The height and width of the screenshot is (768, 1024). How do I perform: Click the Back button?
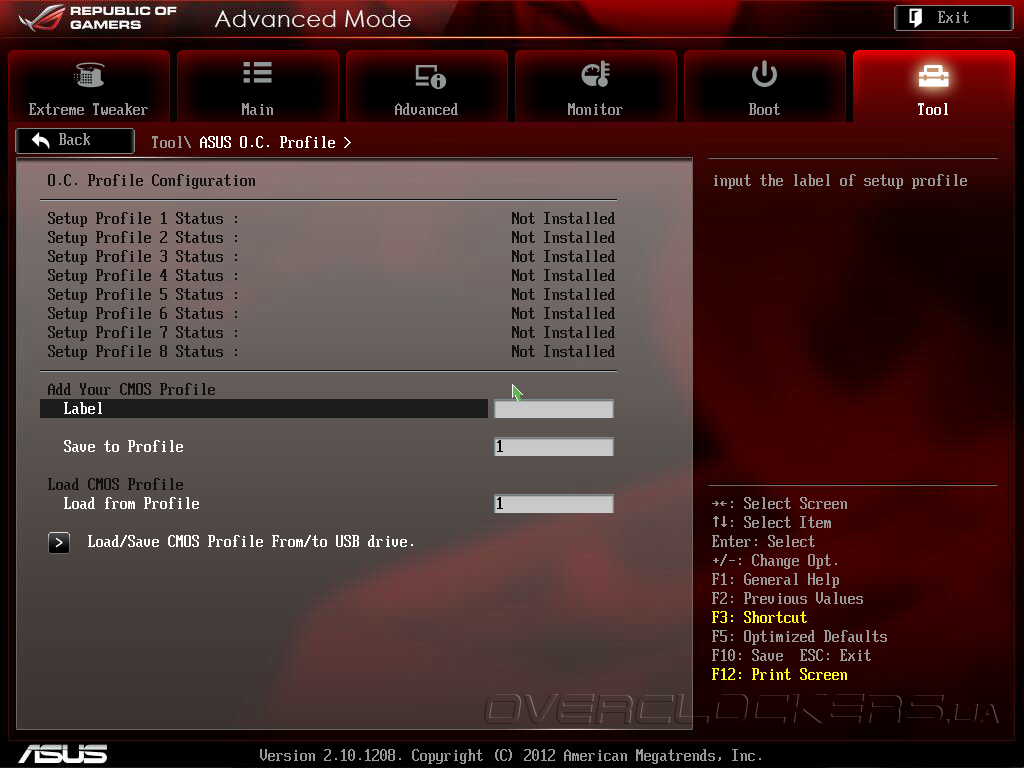(75, 140)
